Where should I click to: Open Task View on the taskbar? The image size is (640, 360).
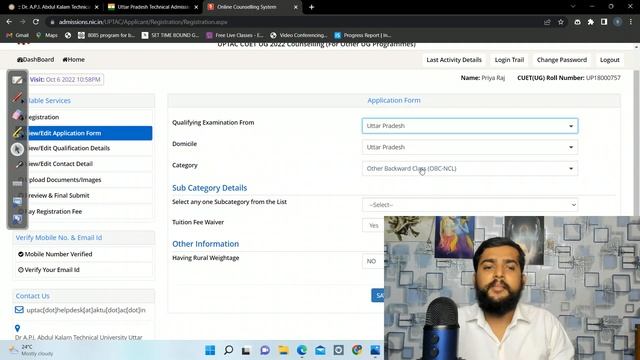[x=246, y=350]
